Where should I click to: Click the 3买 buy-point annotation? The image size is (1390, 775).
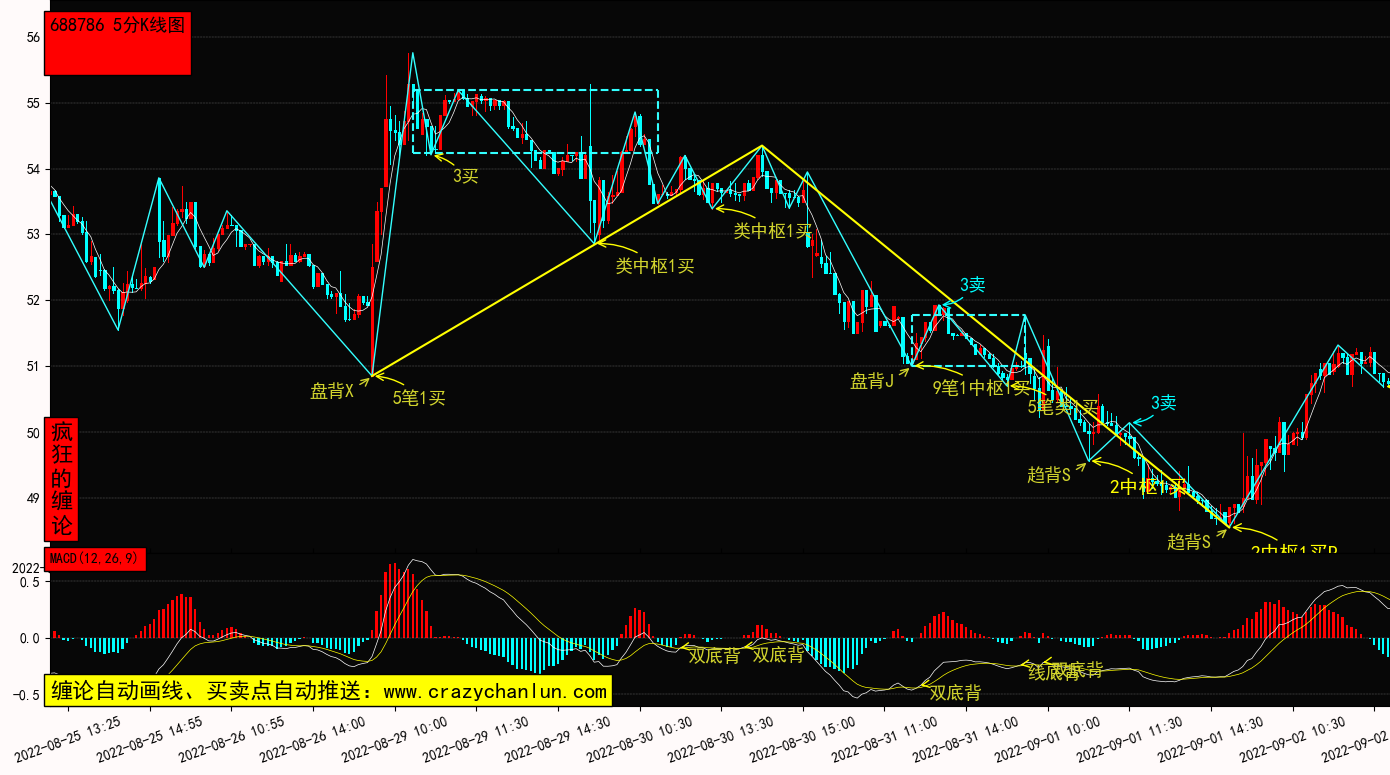pos(466,176)
